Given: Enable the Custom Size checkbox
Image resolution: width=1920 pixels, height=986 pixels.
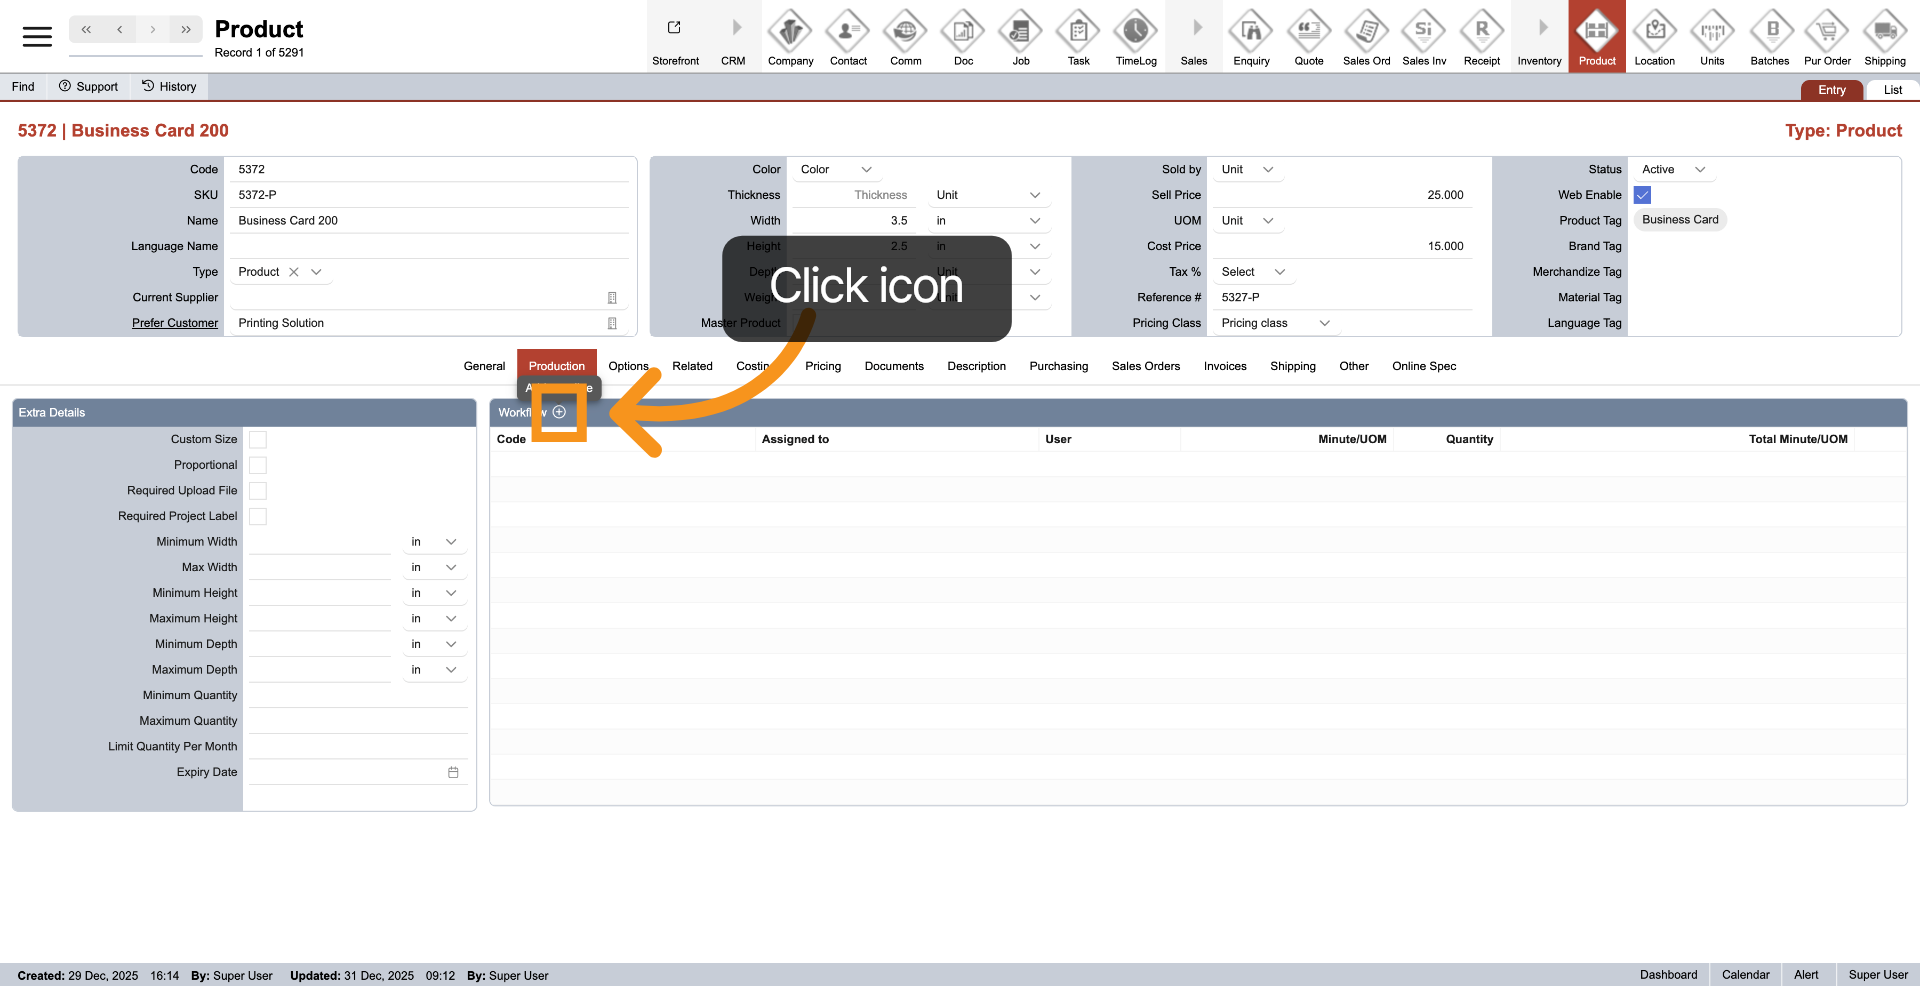Looking at the screenshot, I should [x=258, y=440].
